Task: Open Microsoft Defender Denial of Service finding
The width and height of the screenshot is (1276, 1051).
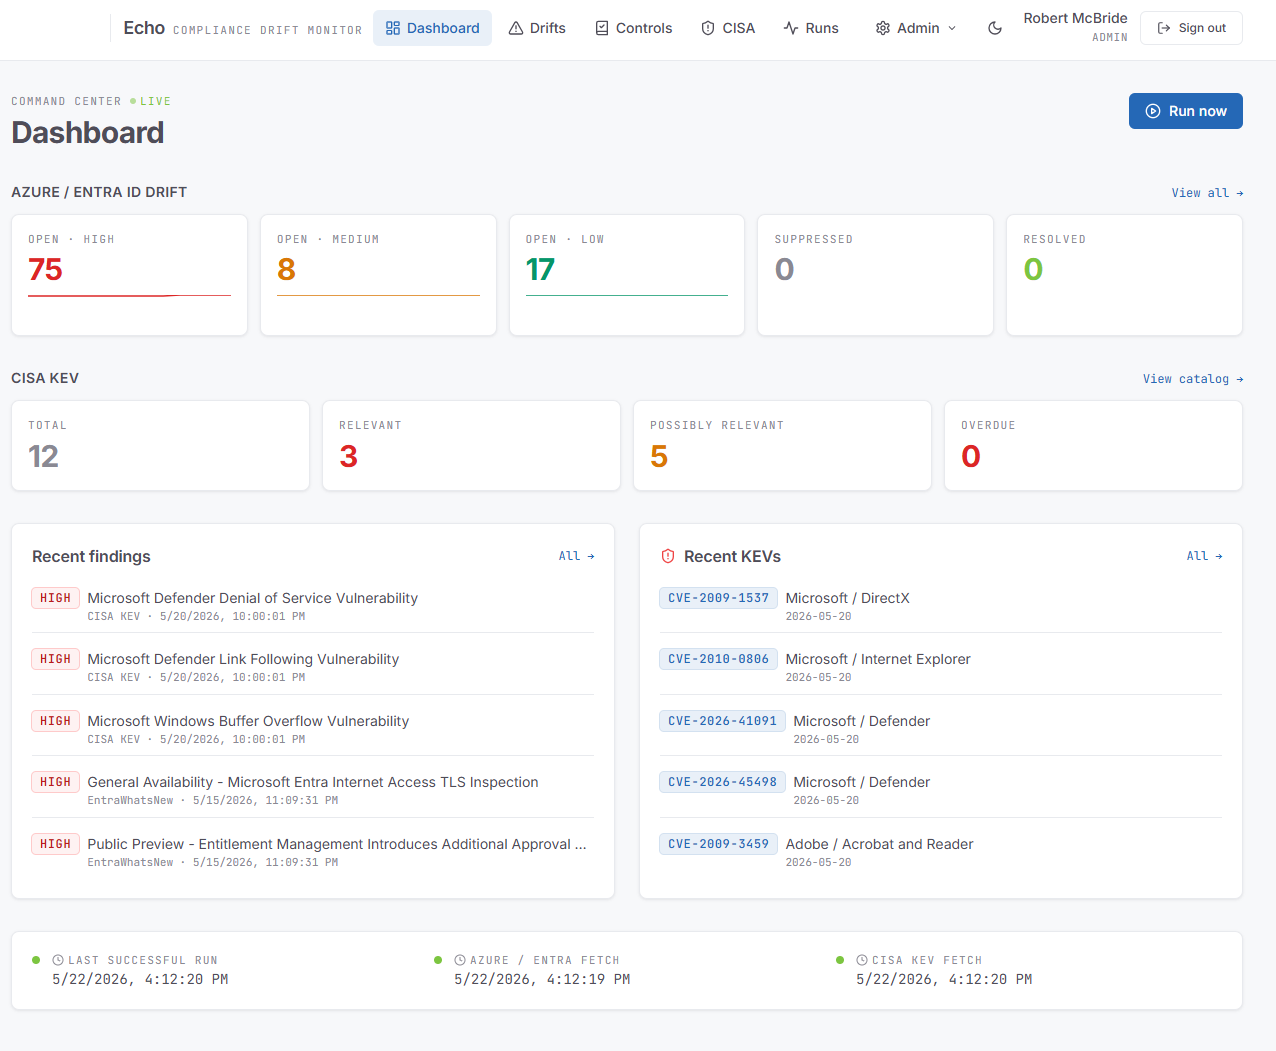Action: coord(313,606)
